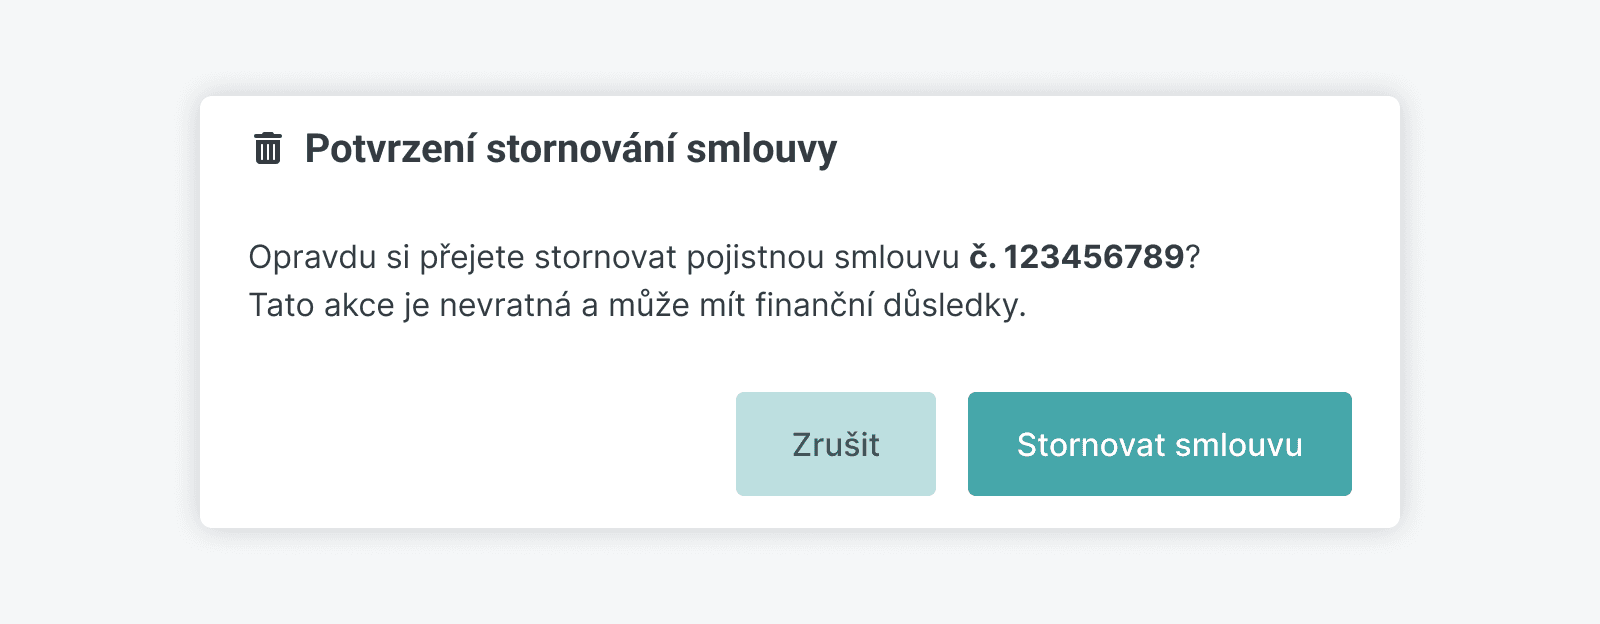Click the bold 'č.' abbreviation before number
This screenshot has width=1600, height=624.
pyautogui.click(x=982, y=257)
